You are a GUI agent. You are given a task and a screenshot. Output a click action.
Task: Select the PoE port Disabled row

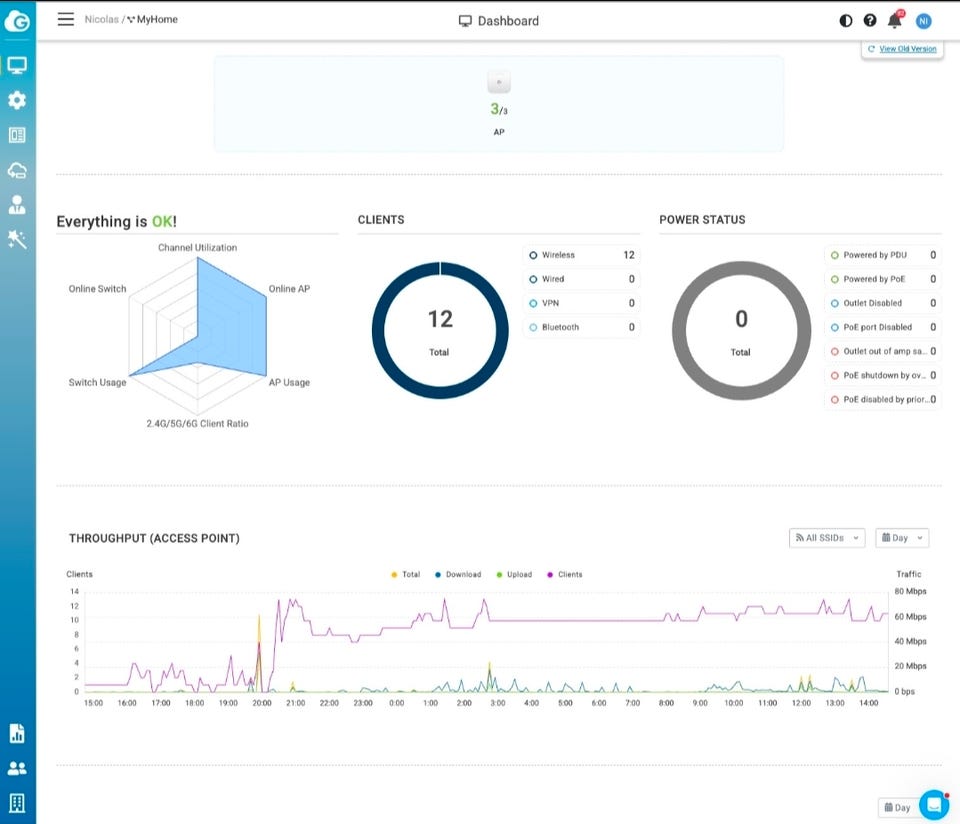pyautogui.click(x=883, y=328)
